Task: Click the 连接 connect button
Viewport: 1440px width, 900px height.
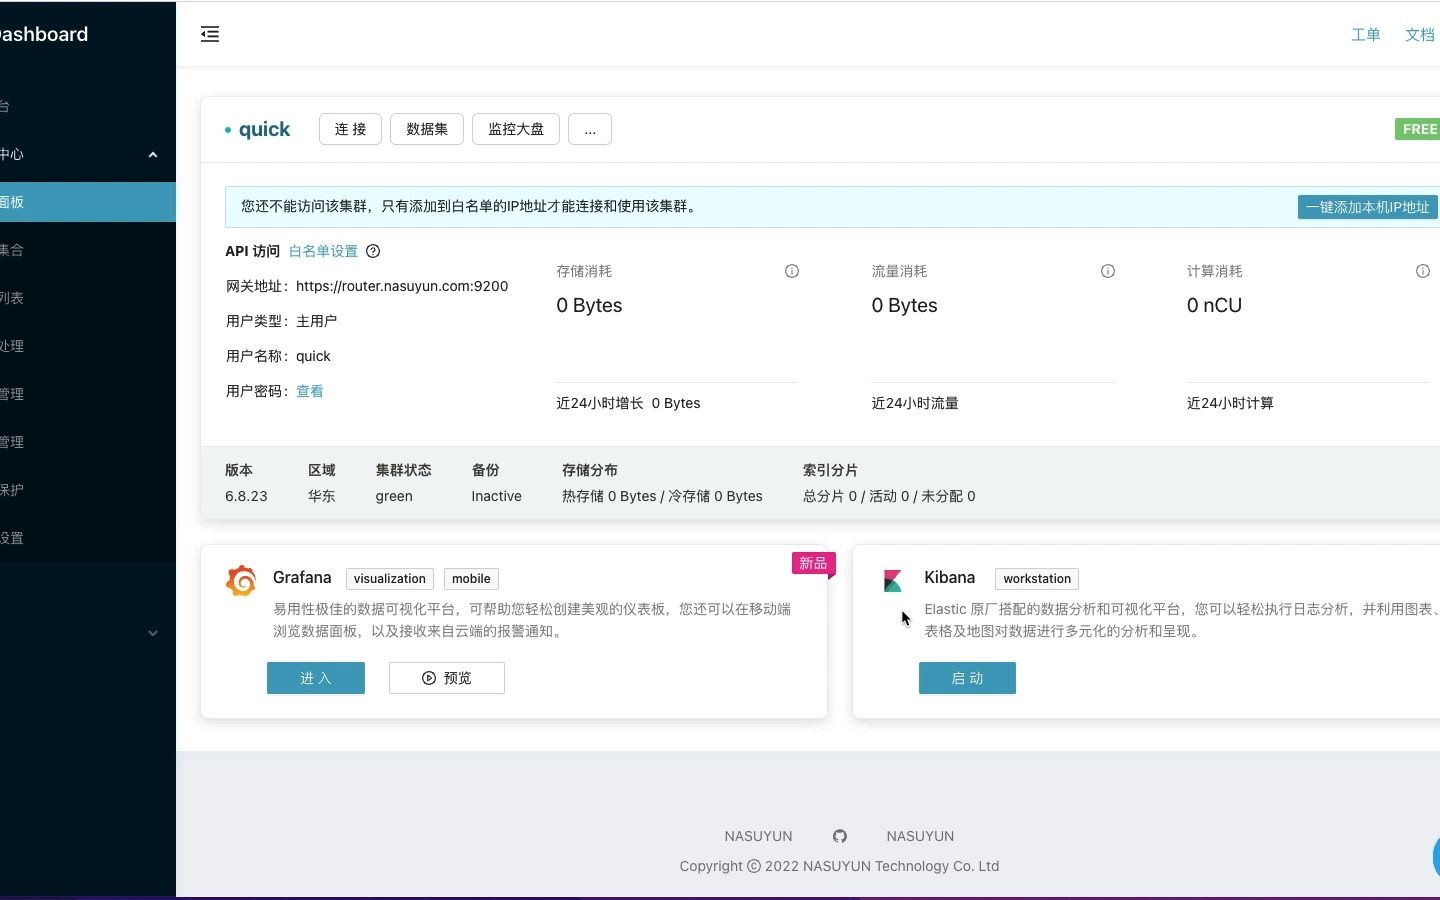Action: pyautogui.click(x=350, y=129)
